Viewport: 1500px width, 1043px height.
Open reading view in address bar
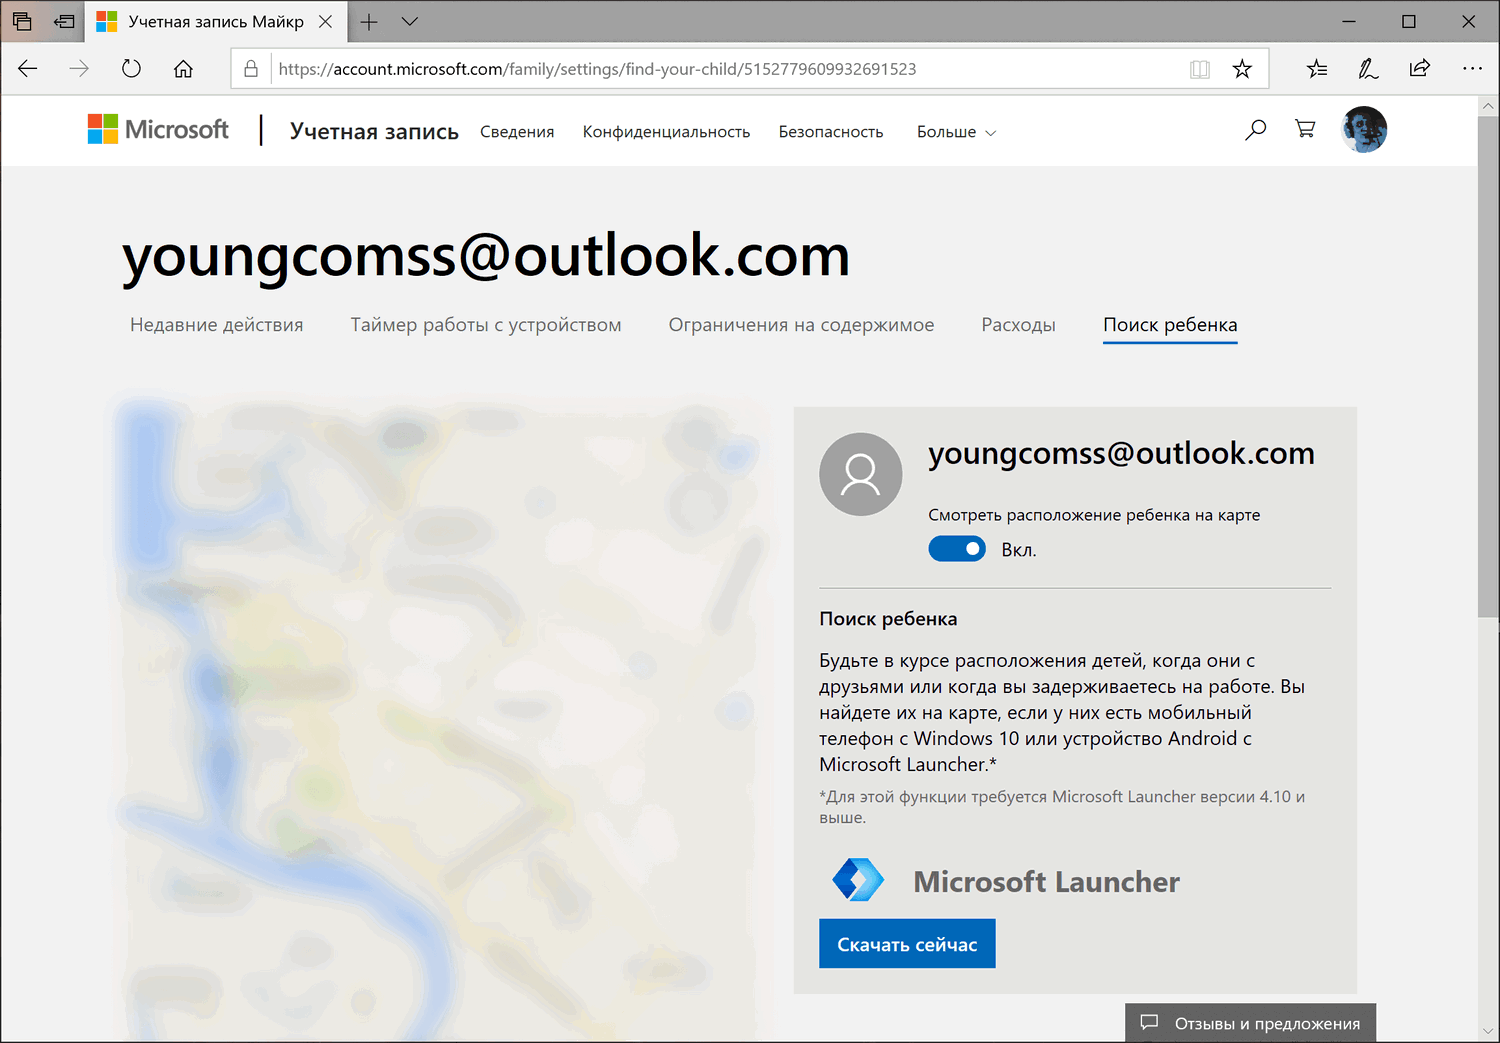pos(1200,69)
